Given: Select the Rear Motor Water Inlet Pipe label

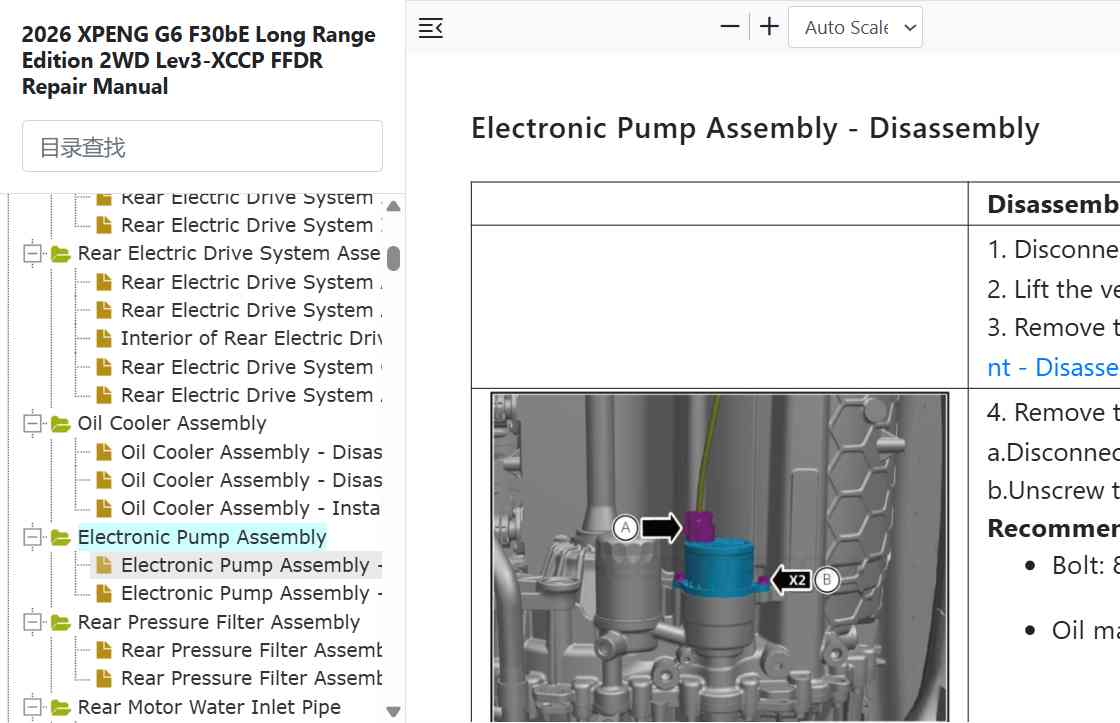Looking at the screenshot, I should (209, 707).
